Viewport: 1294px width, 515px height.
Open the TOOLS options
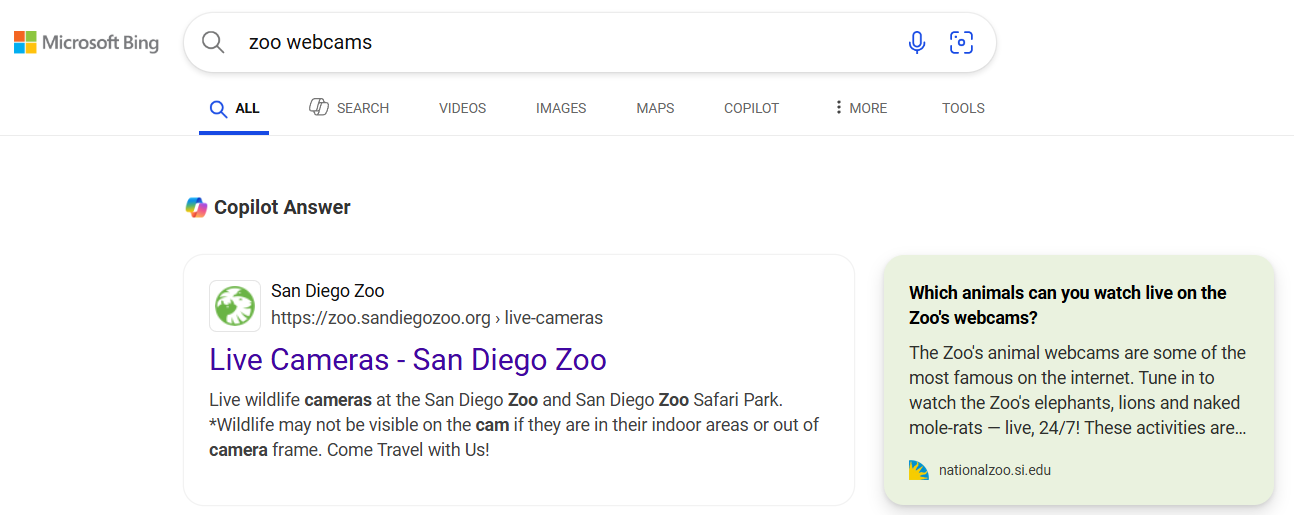(963, 108)
